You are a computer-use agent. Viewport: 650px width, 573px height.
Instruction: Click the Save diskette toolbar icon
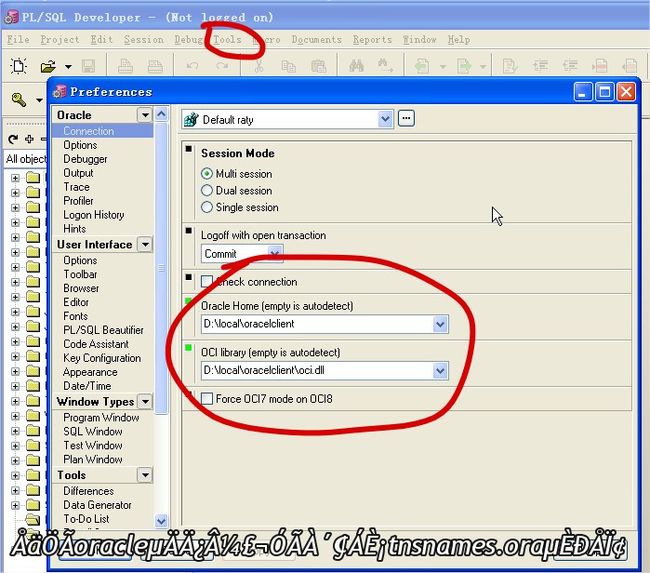click(x=88, y=66)
